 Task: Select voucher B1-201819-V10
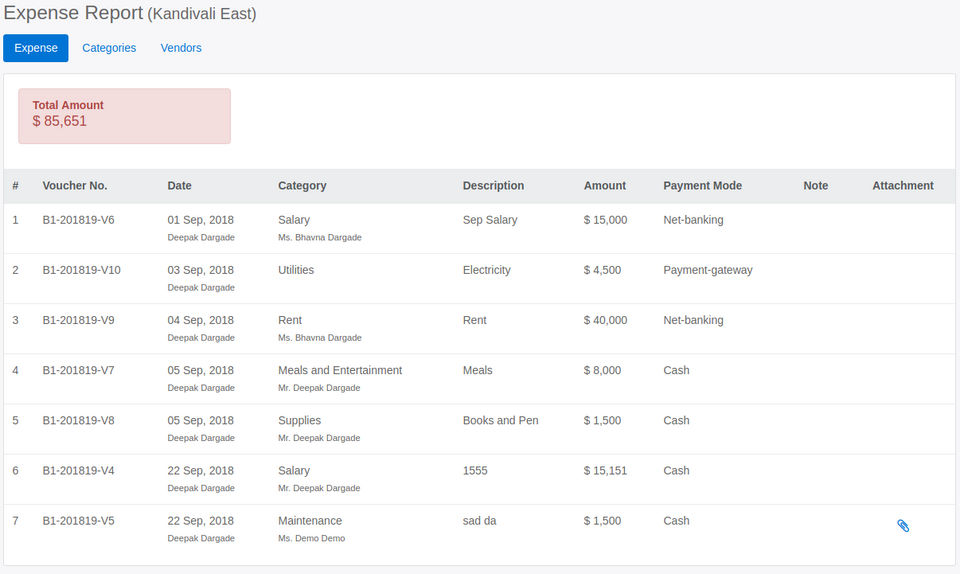pos(81,270)
